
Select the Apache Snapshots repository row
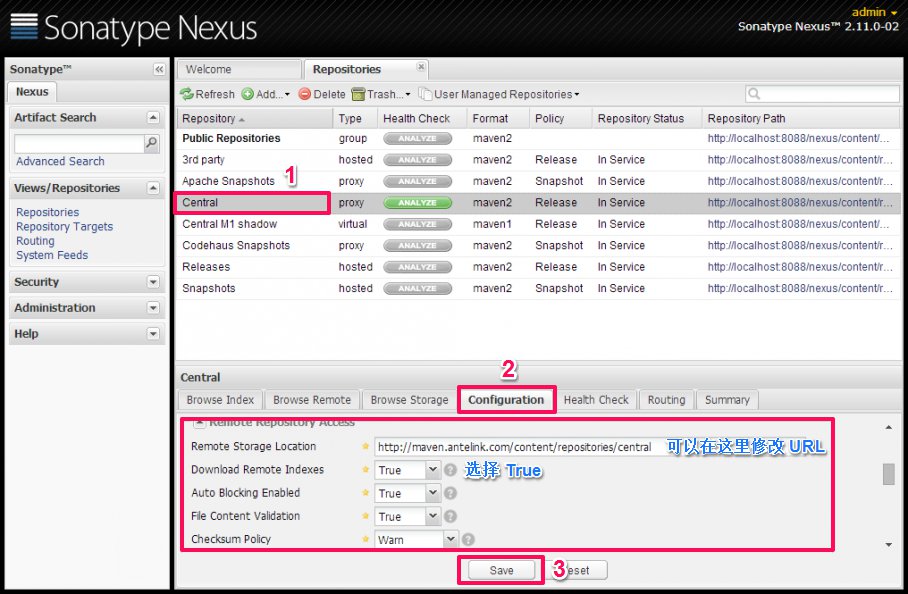coord(538,181)
